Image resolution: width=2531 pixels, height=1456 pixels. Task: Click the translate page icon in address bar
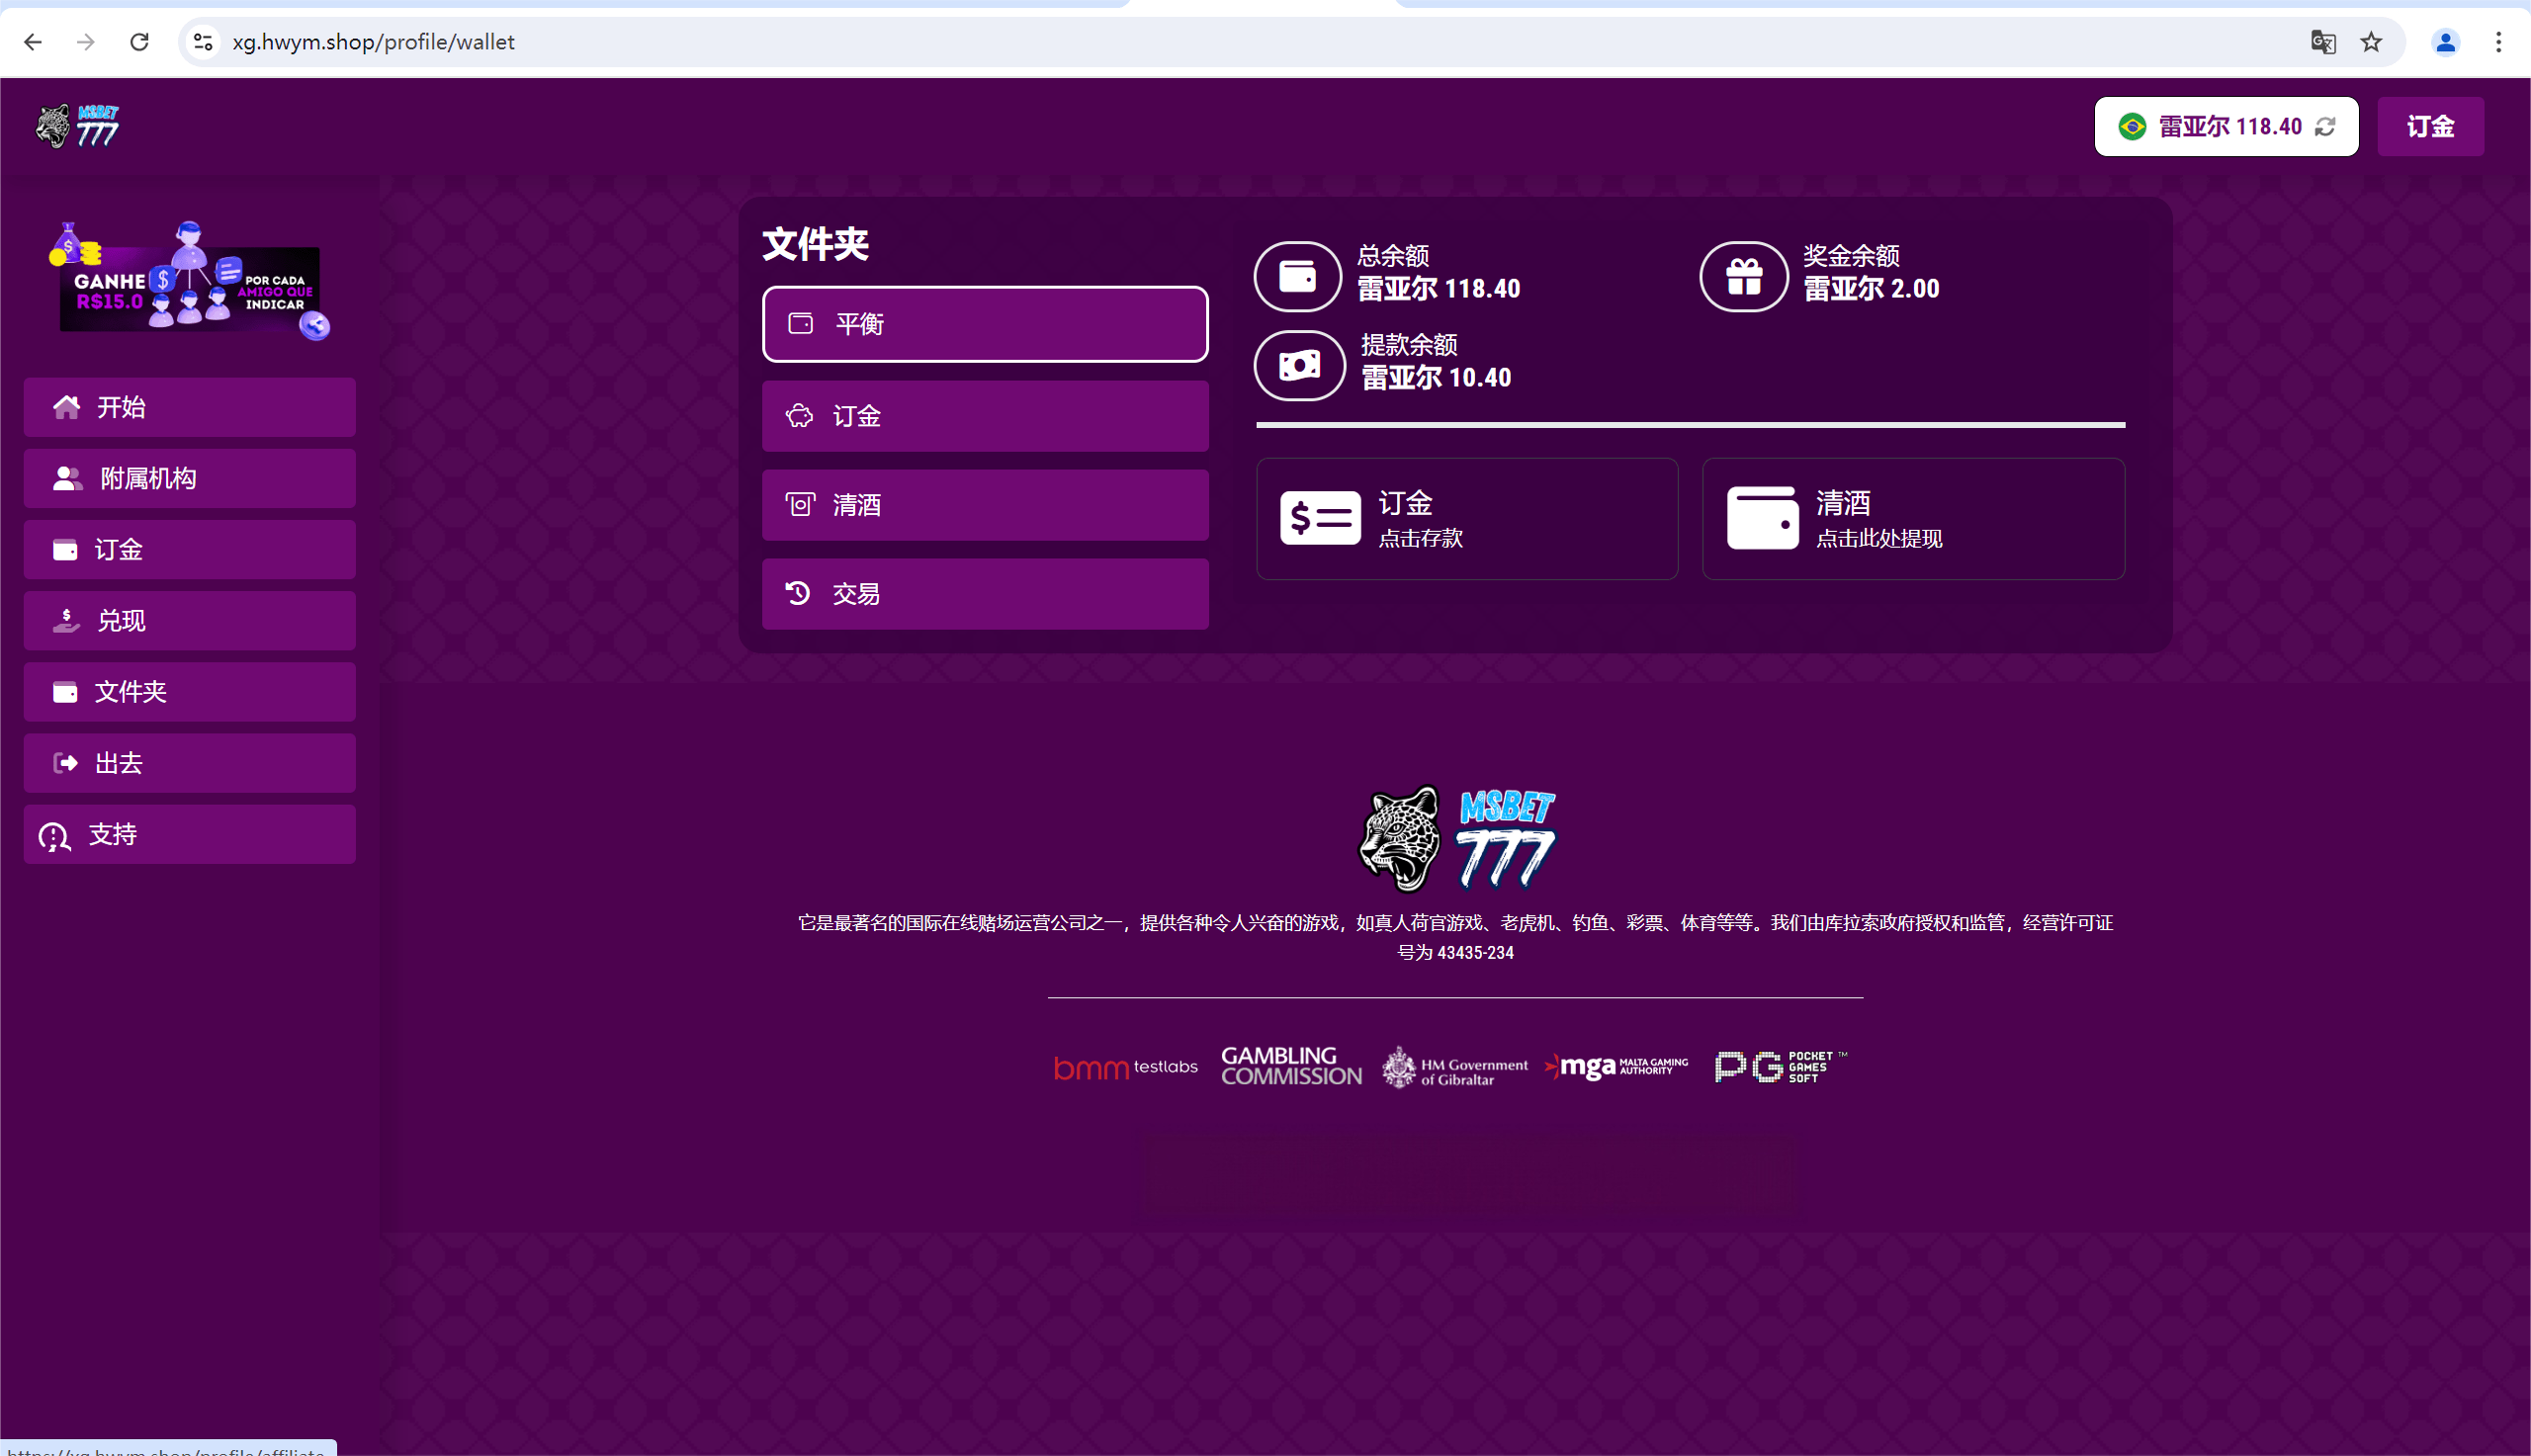pos(2323,42)
